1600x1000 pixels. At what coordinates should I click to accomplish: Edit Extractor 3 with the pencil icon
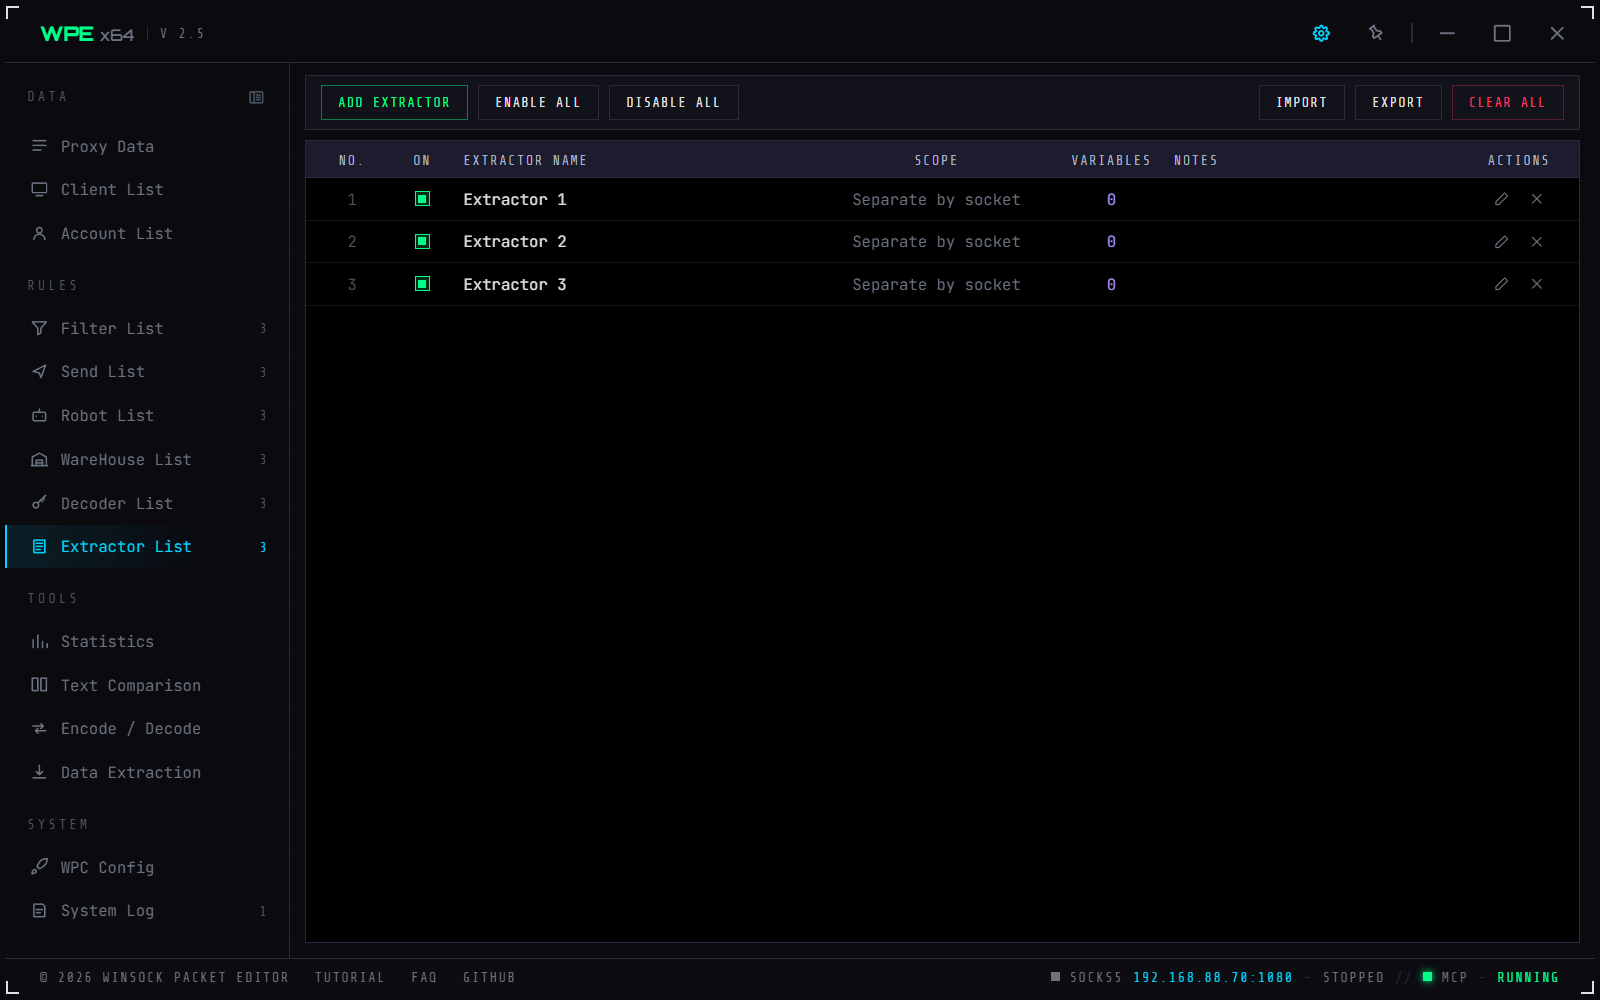[x=1501, y=284]
